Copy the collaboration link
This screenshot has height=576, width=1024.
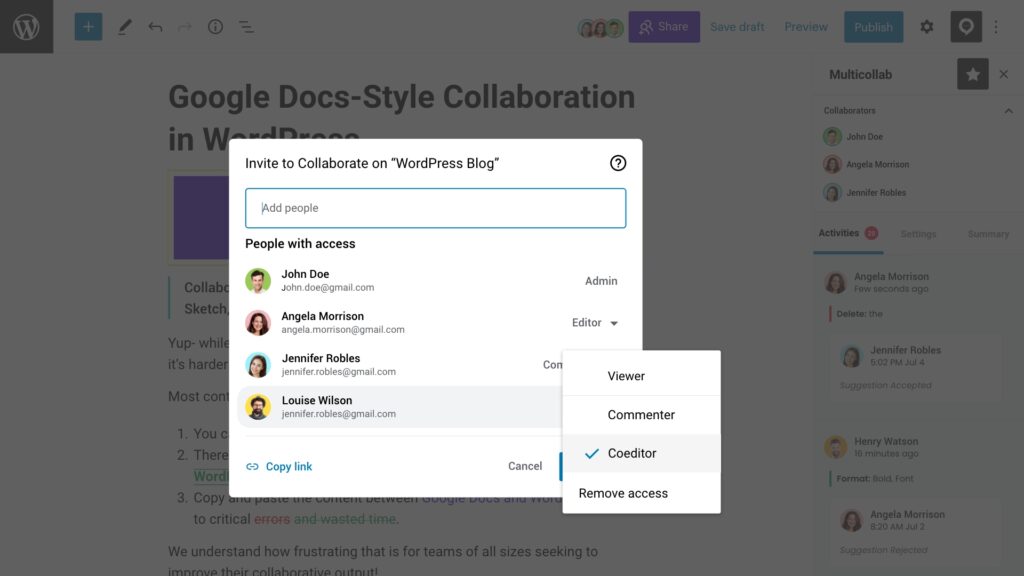[279, 466]
